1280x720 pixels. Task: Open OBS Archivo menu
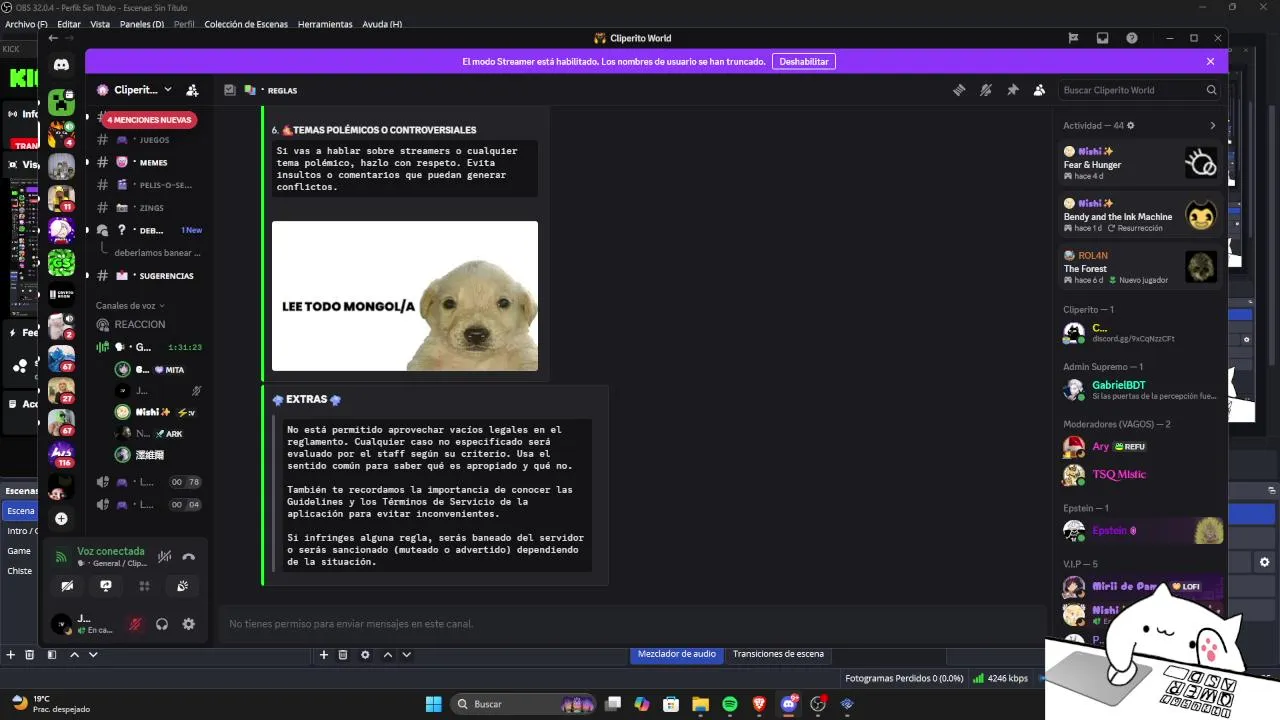26,24
